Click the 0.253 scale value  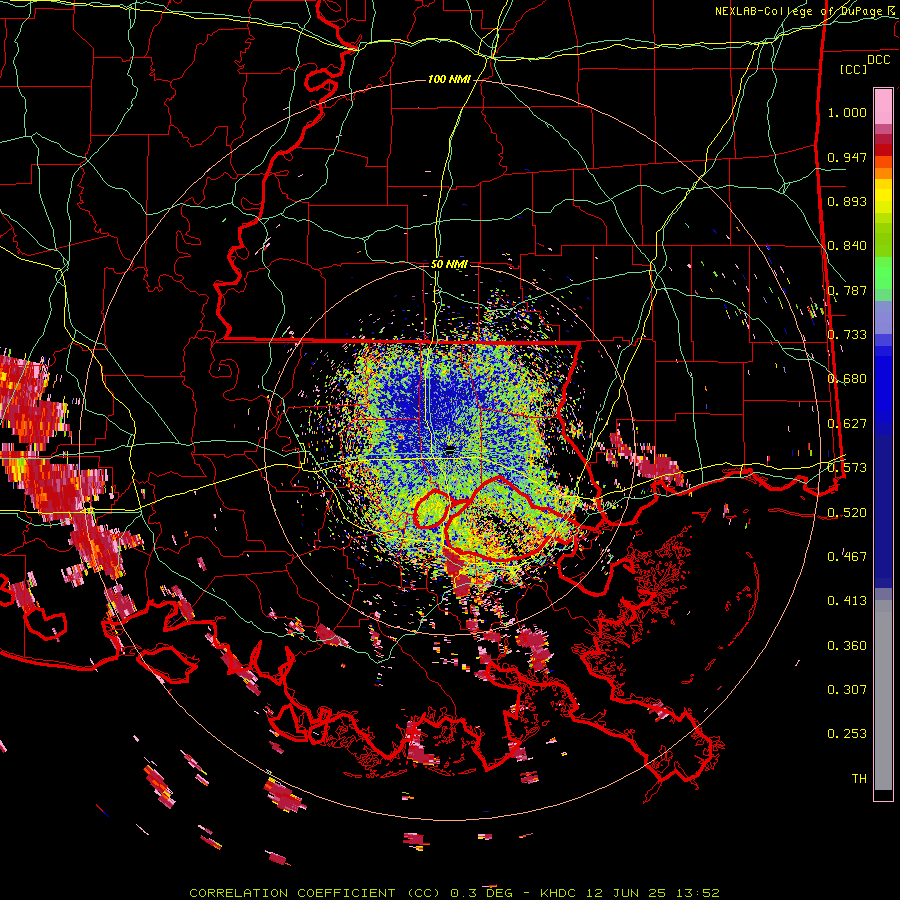847,734
